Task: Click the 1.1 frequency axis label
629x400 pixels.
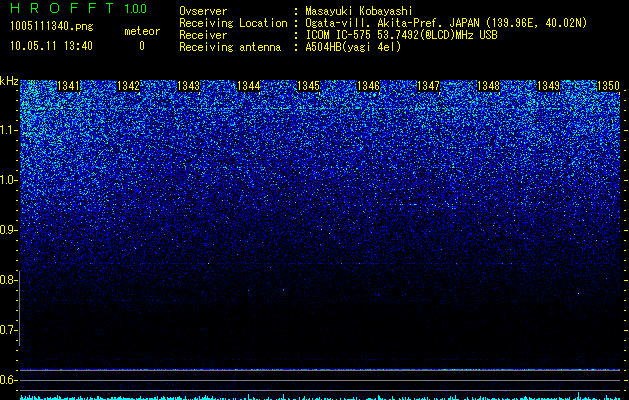Action: click(x=9, y=131)
